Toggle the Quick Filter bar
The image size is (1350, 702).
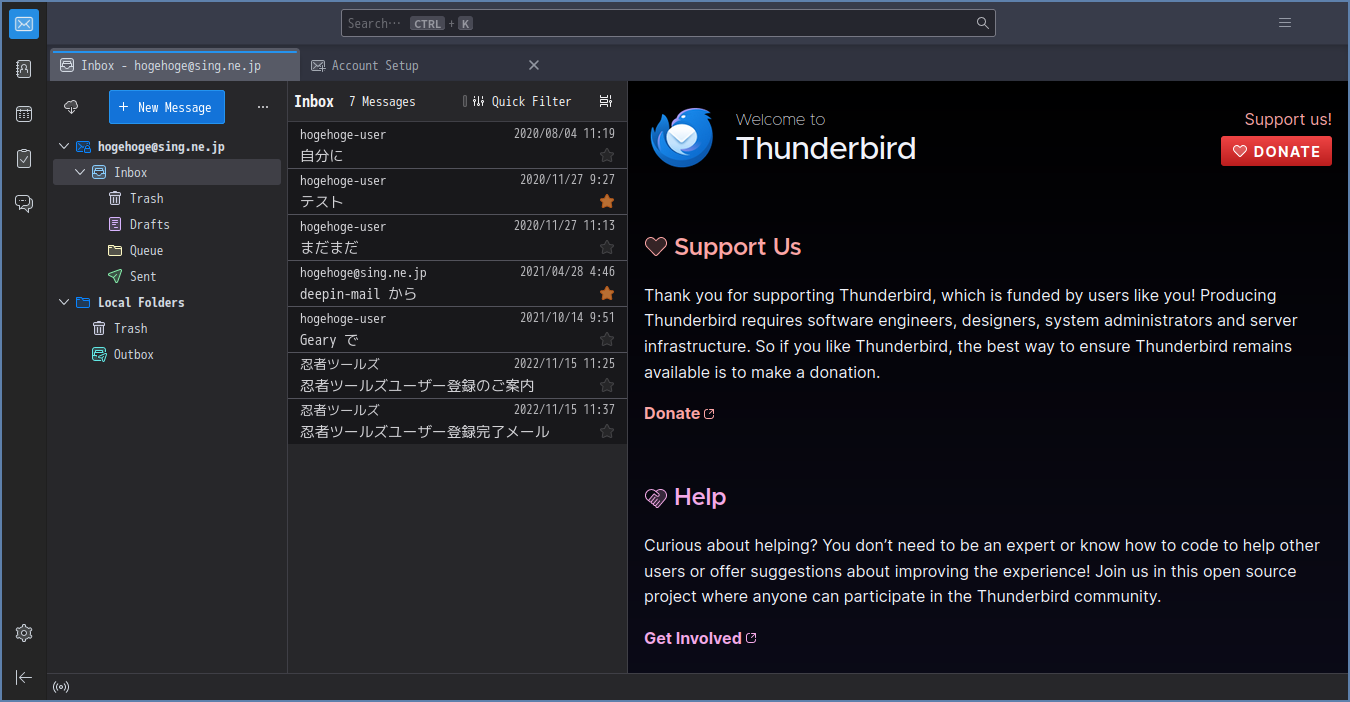coord(521,101)
